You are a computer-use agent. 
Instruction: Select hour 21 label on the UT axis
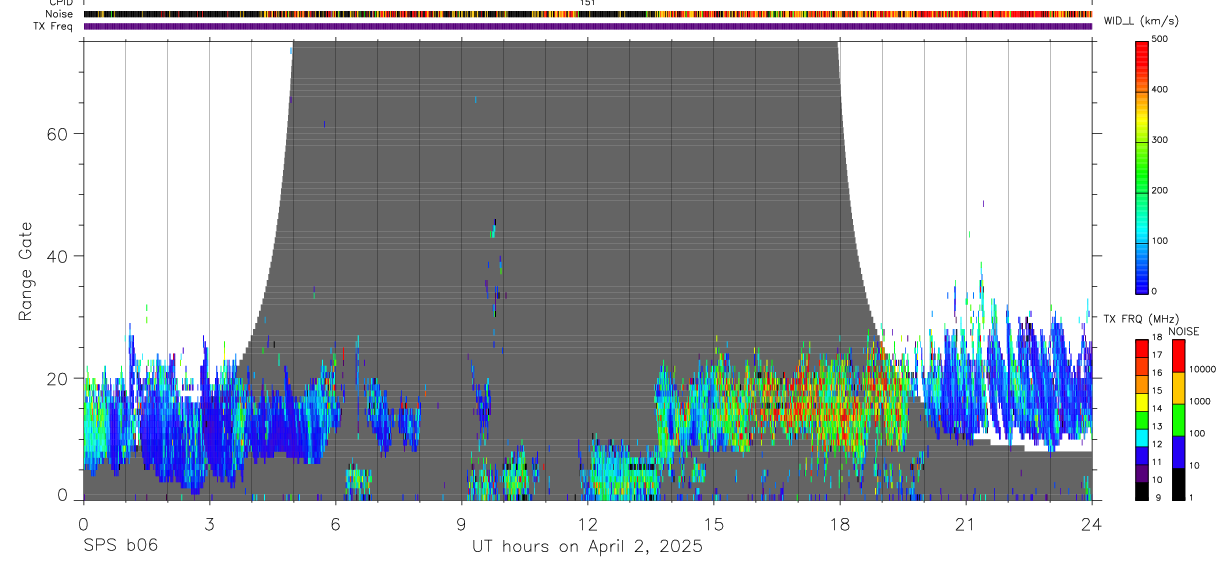(x=966, y=523)
